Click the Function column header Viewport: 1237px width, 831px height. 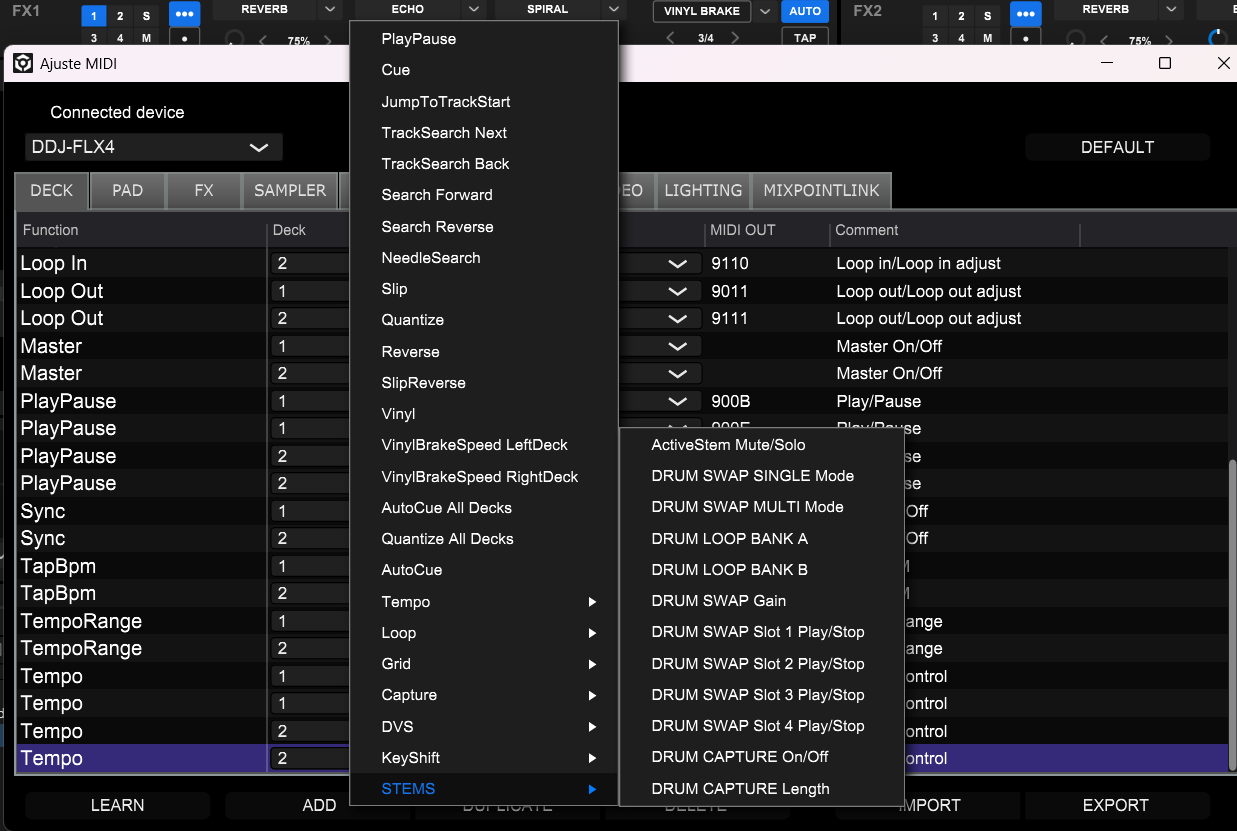[x=50, y=230]
